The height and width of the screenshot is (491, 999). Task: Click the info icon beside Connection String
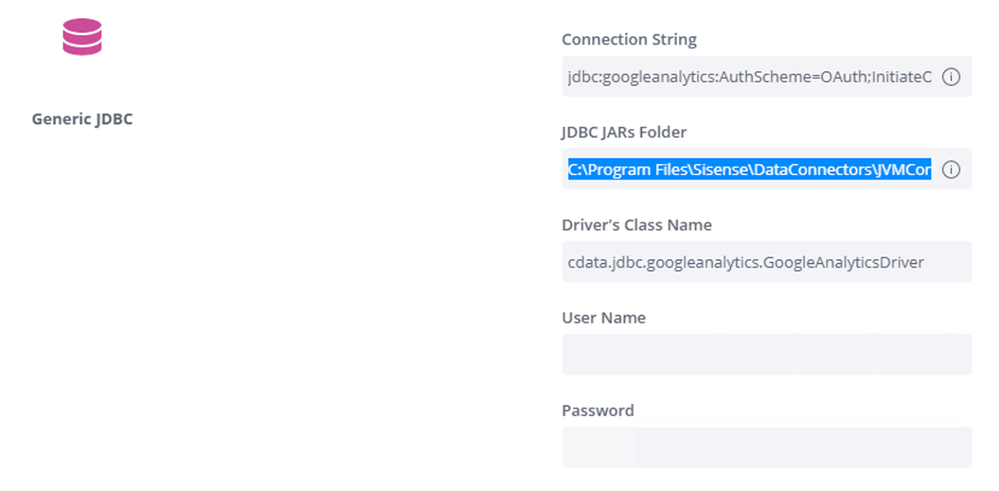951,77
